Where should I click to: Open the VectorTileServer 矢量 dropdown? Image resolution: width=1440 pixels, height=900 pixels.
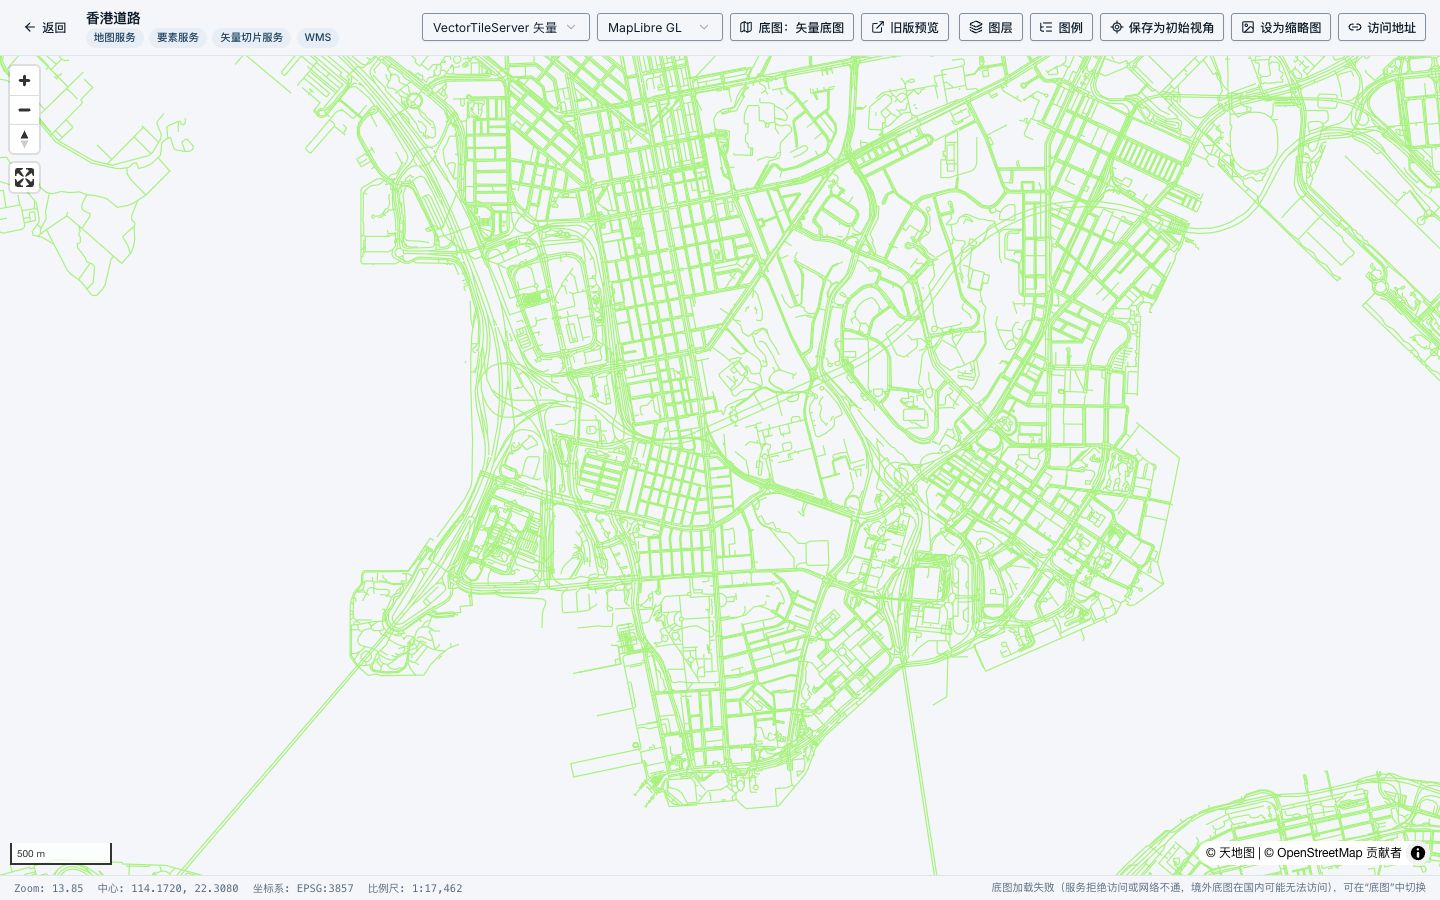(505, 28)
